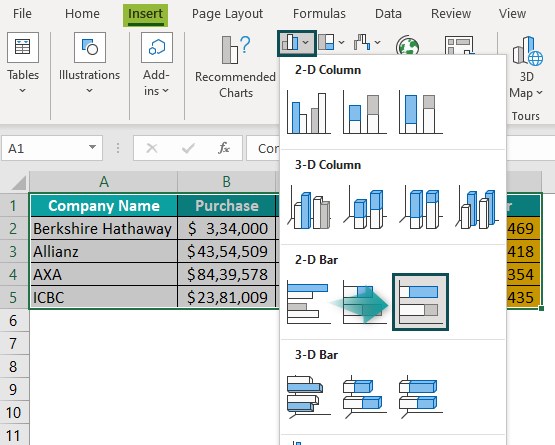
Task: Go to the Review tab
Action: click(451, 14)
